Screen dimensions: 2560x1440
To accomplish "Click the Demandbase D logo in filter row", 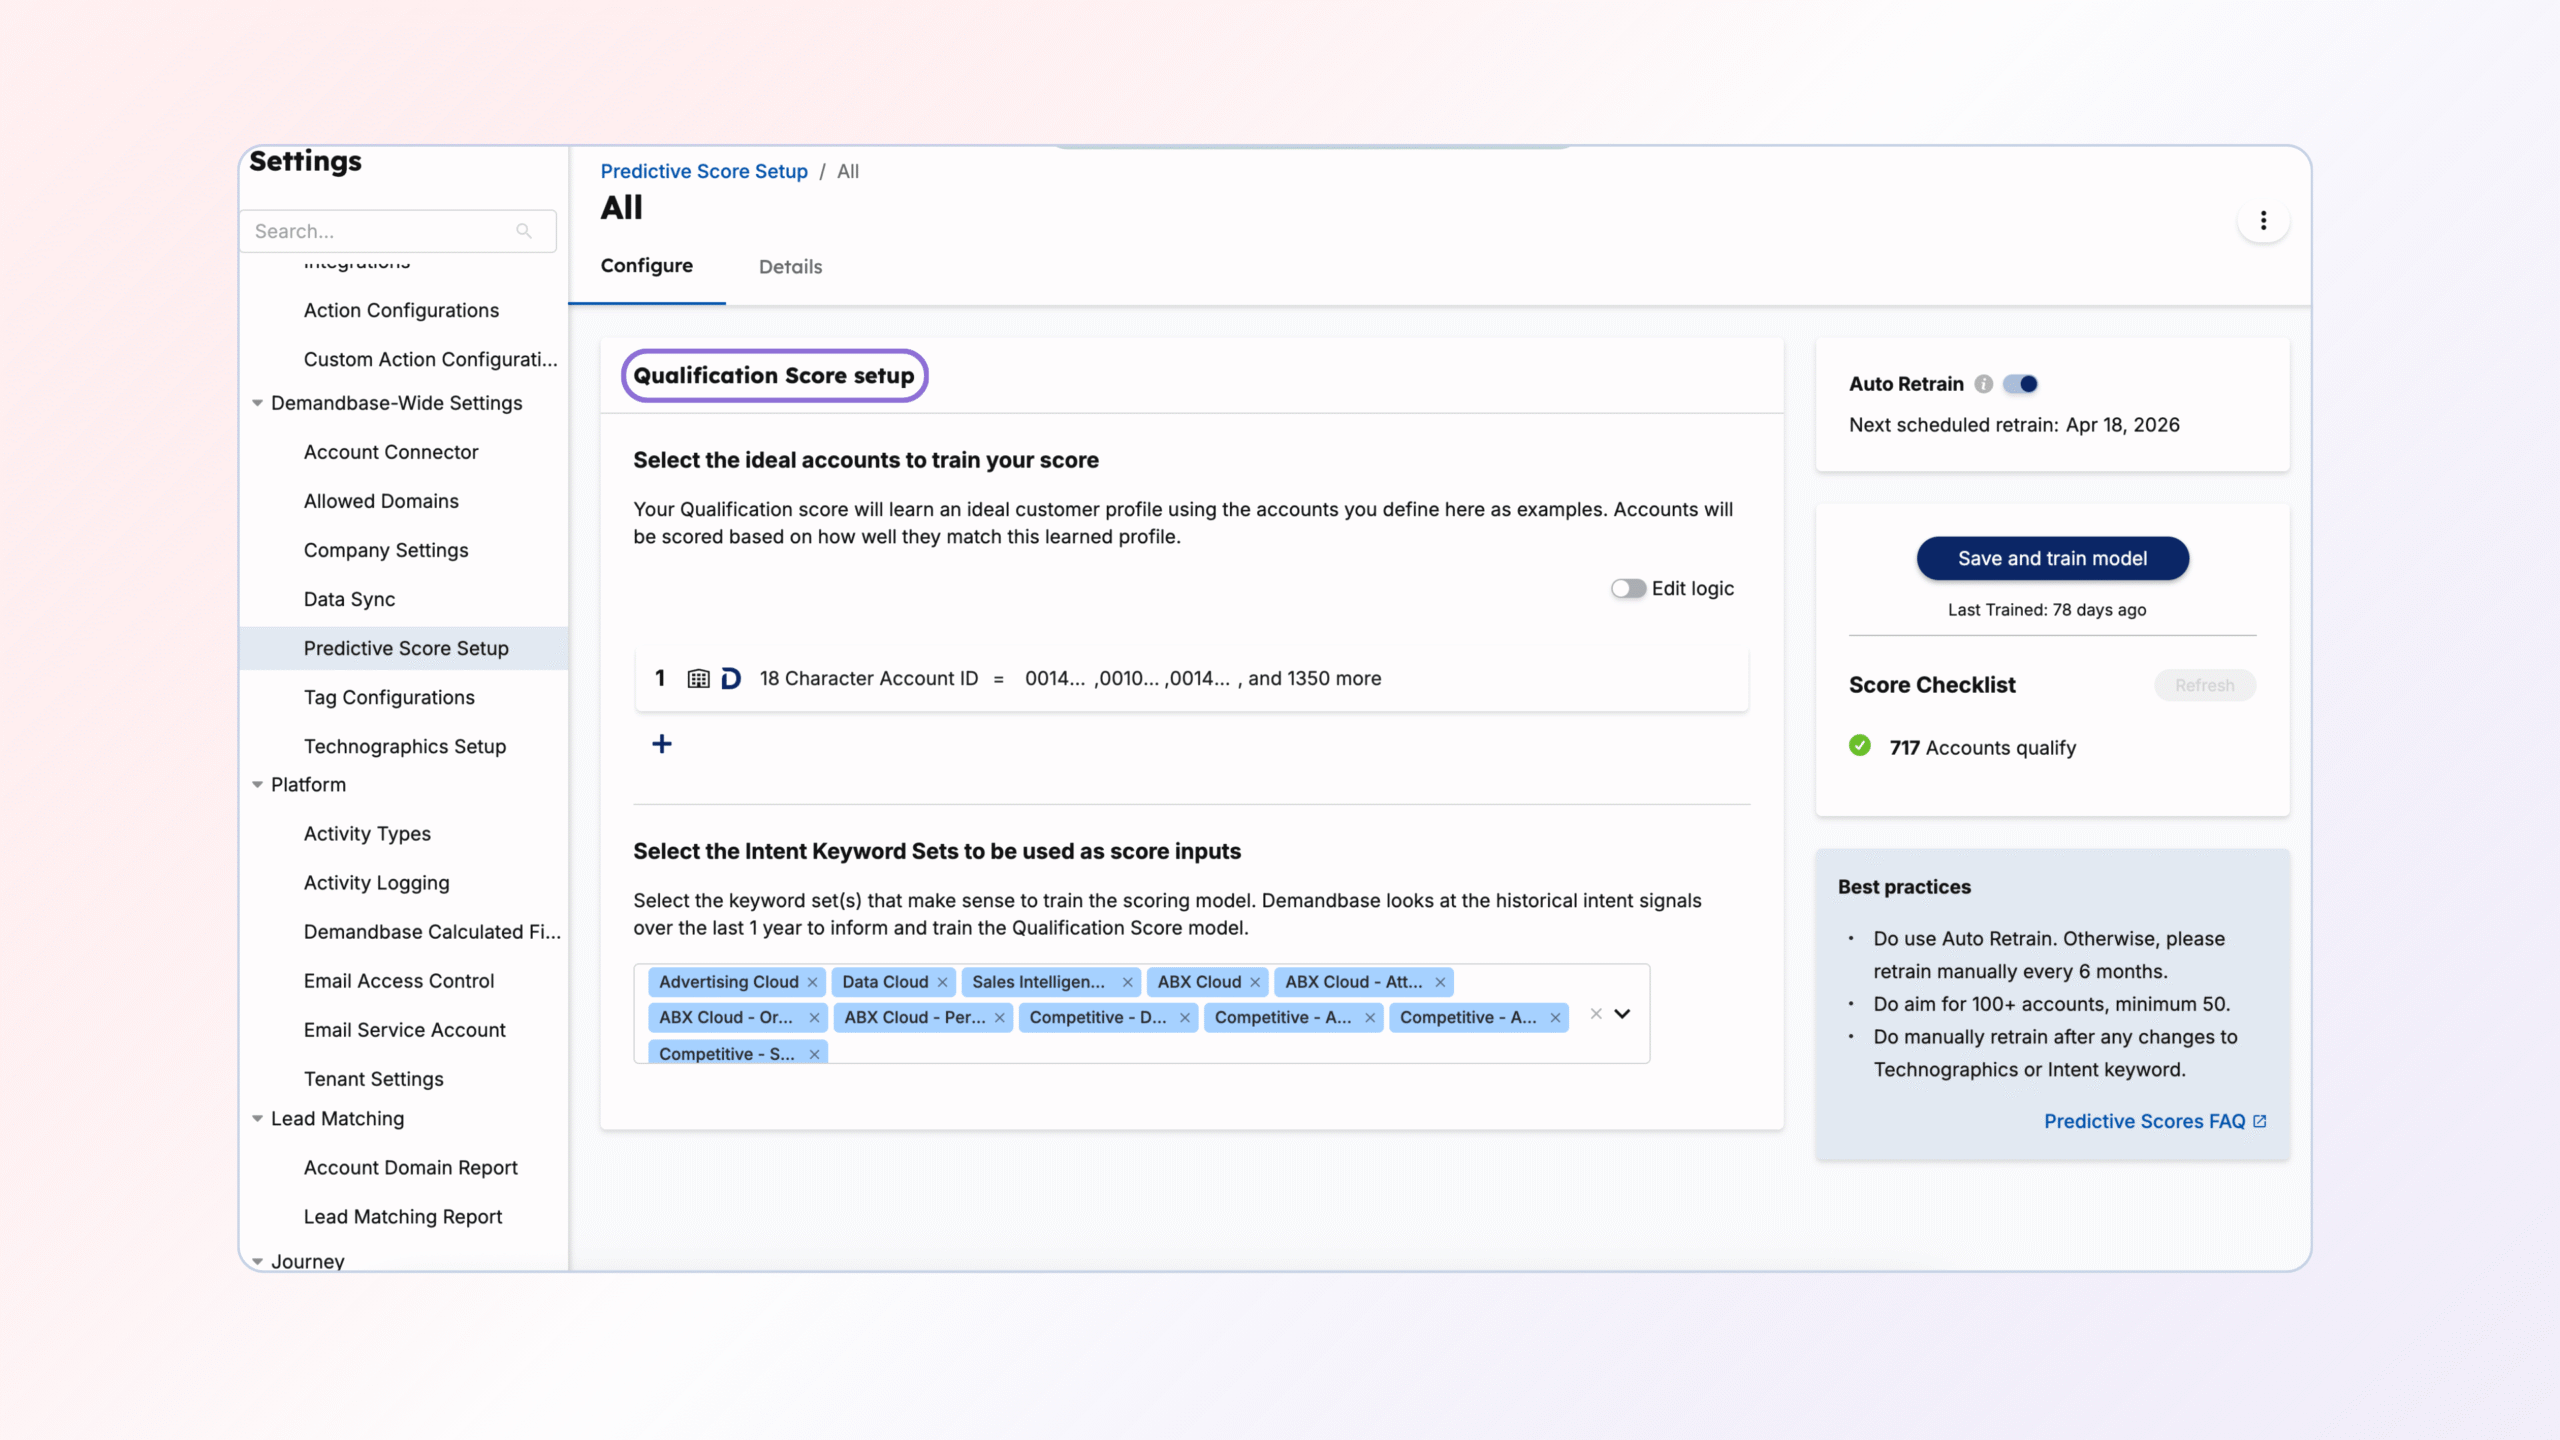I will pyautogui.click(x=731, y=679).
